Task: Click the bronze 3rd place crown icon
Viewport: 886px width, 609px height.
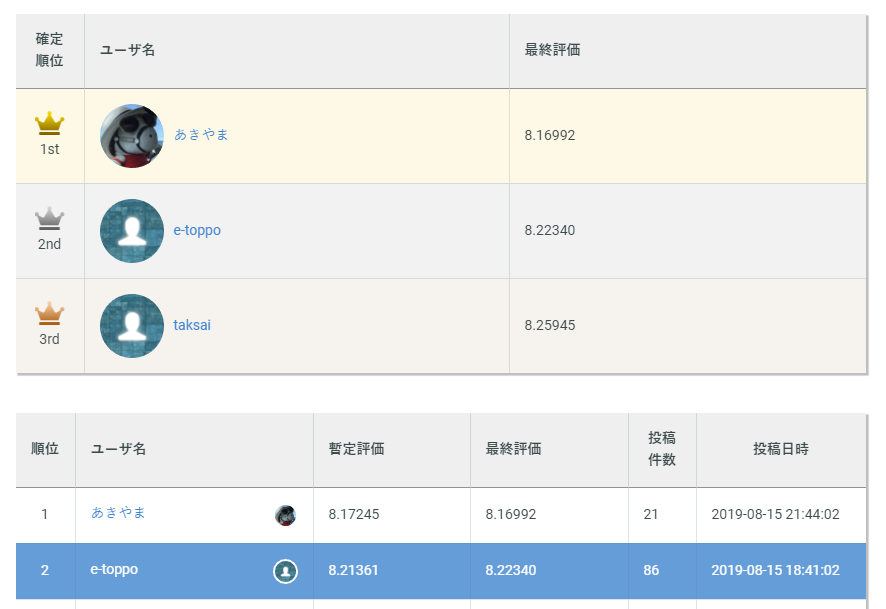Action: (50, 313)
